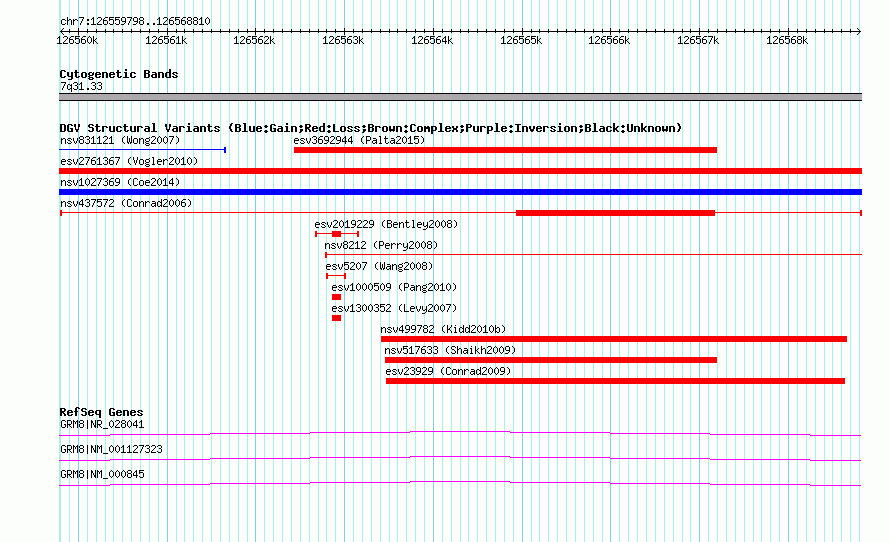Click the 126564k ruler tick label
The height and width of the screenshot is (542, 890).
click(x=432, y=40)
